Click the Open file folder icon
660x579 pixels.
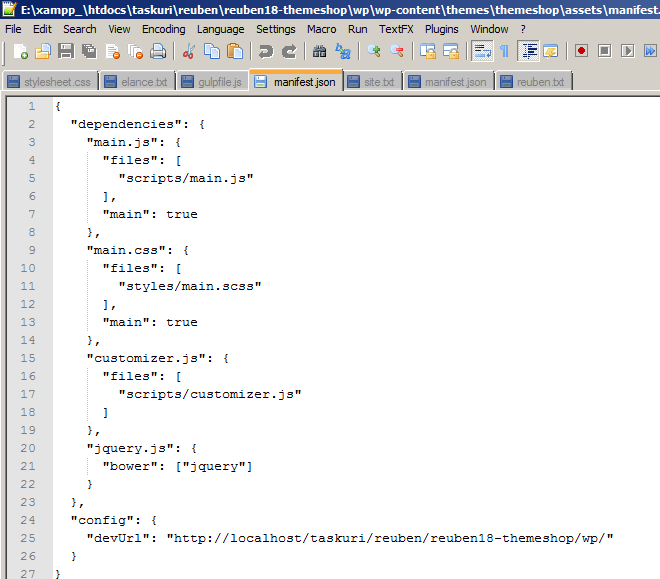pos(43,51)
